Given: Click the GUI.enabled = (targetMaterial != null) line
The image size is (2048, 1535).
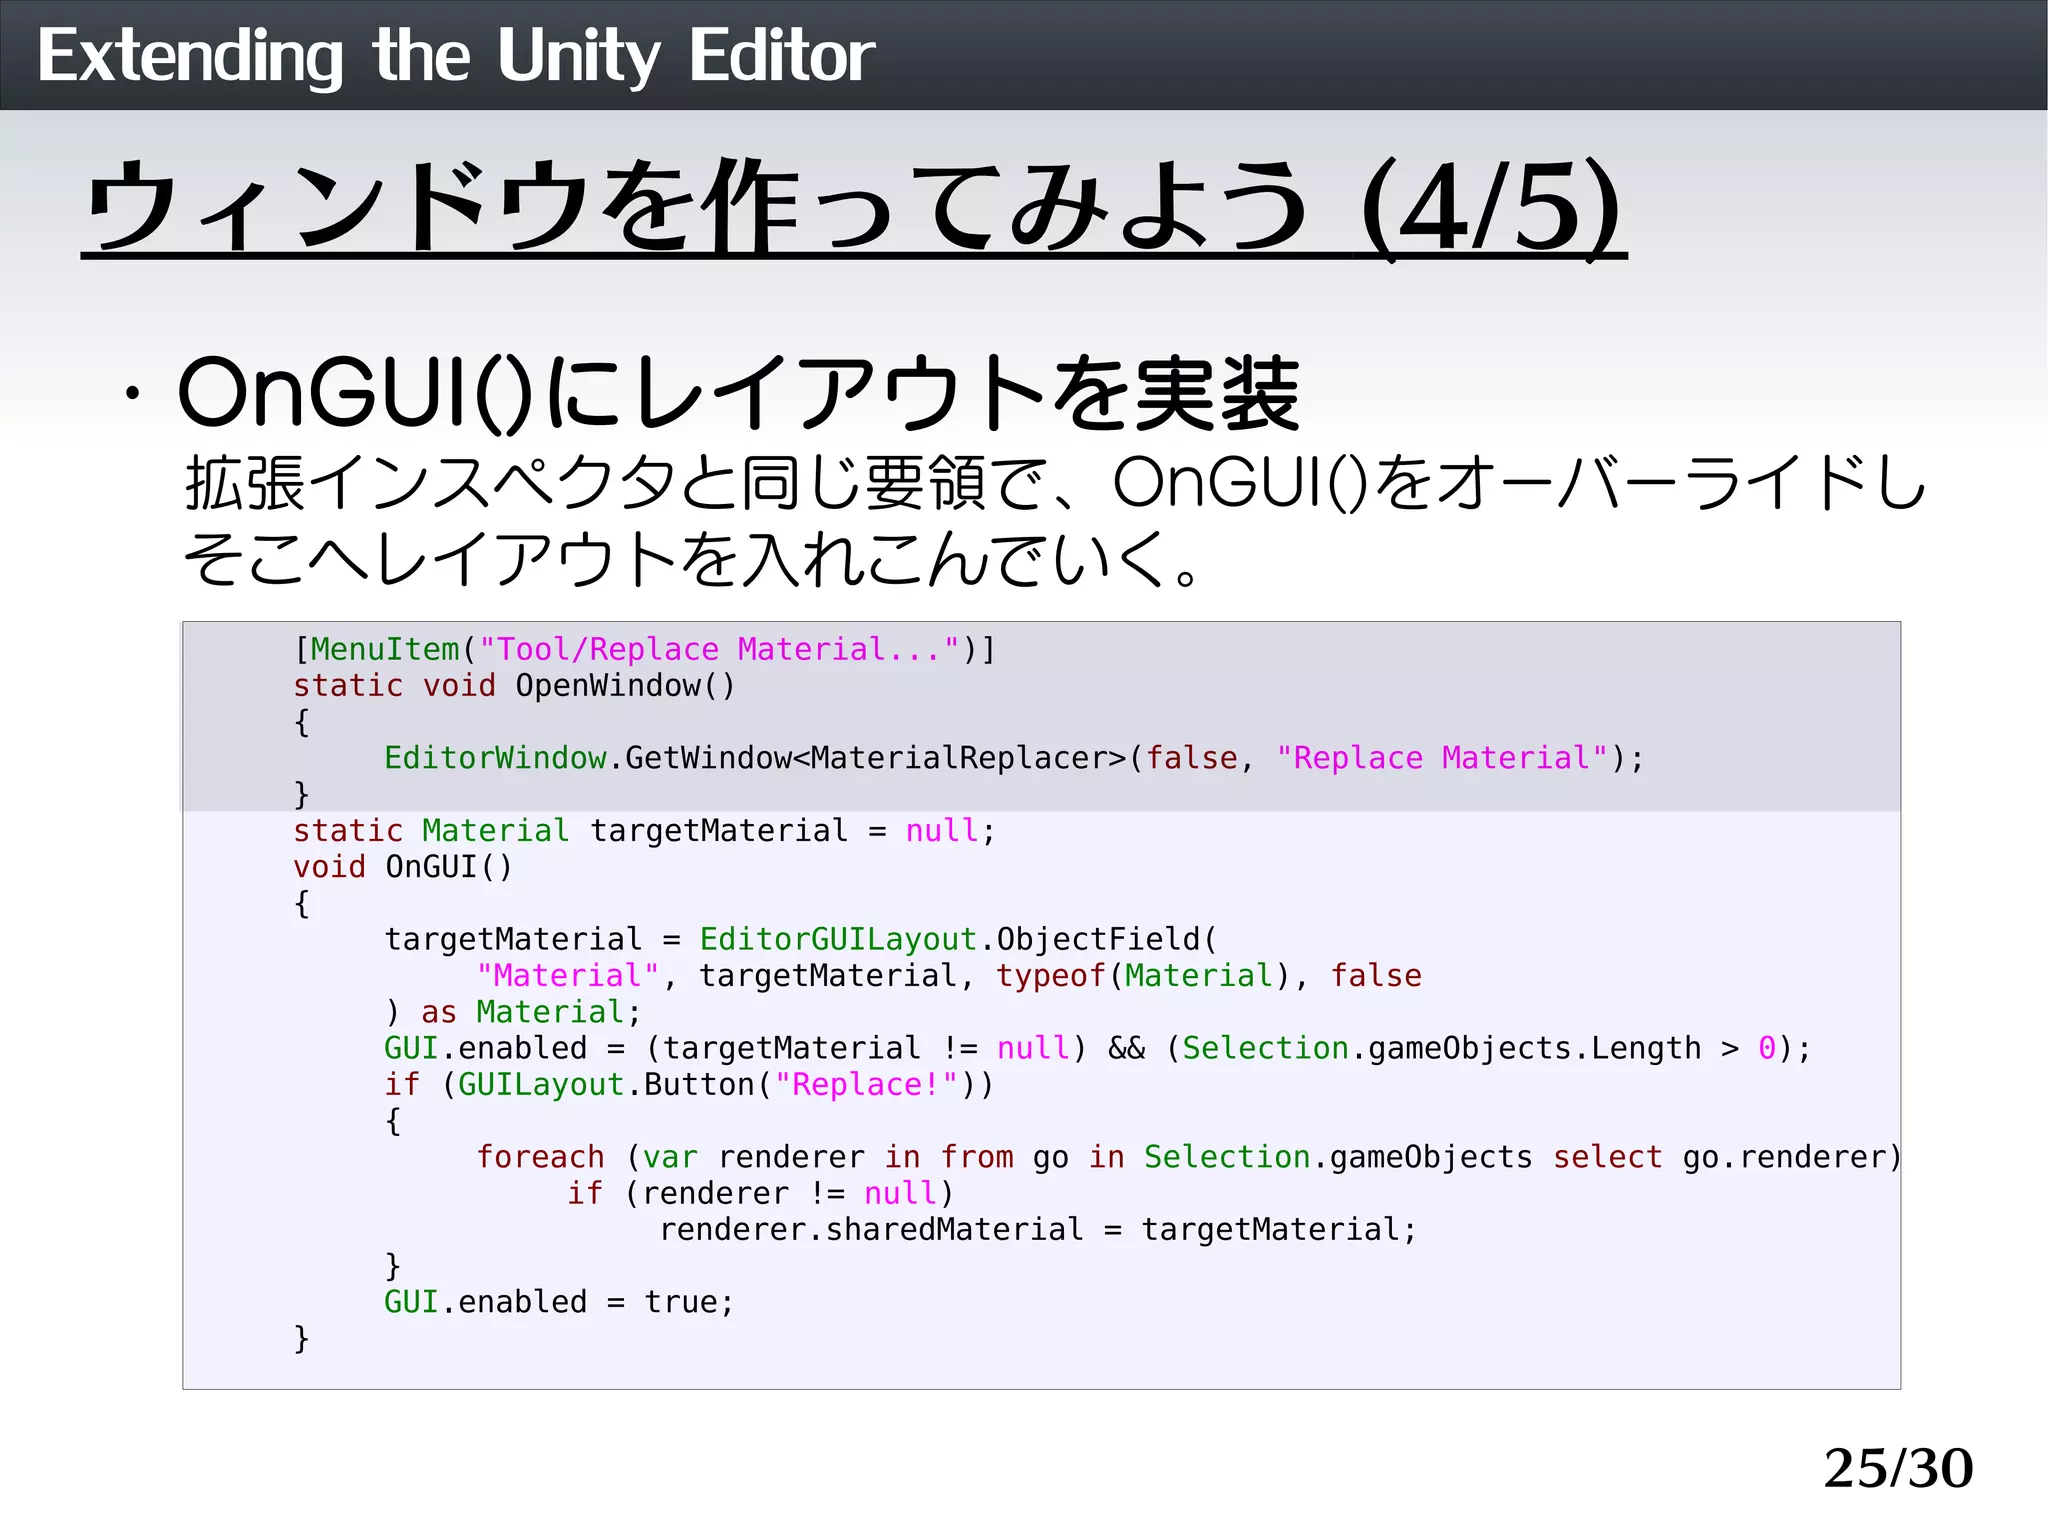Looking at the screenshot, I should pos(1098,1048).
